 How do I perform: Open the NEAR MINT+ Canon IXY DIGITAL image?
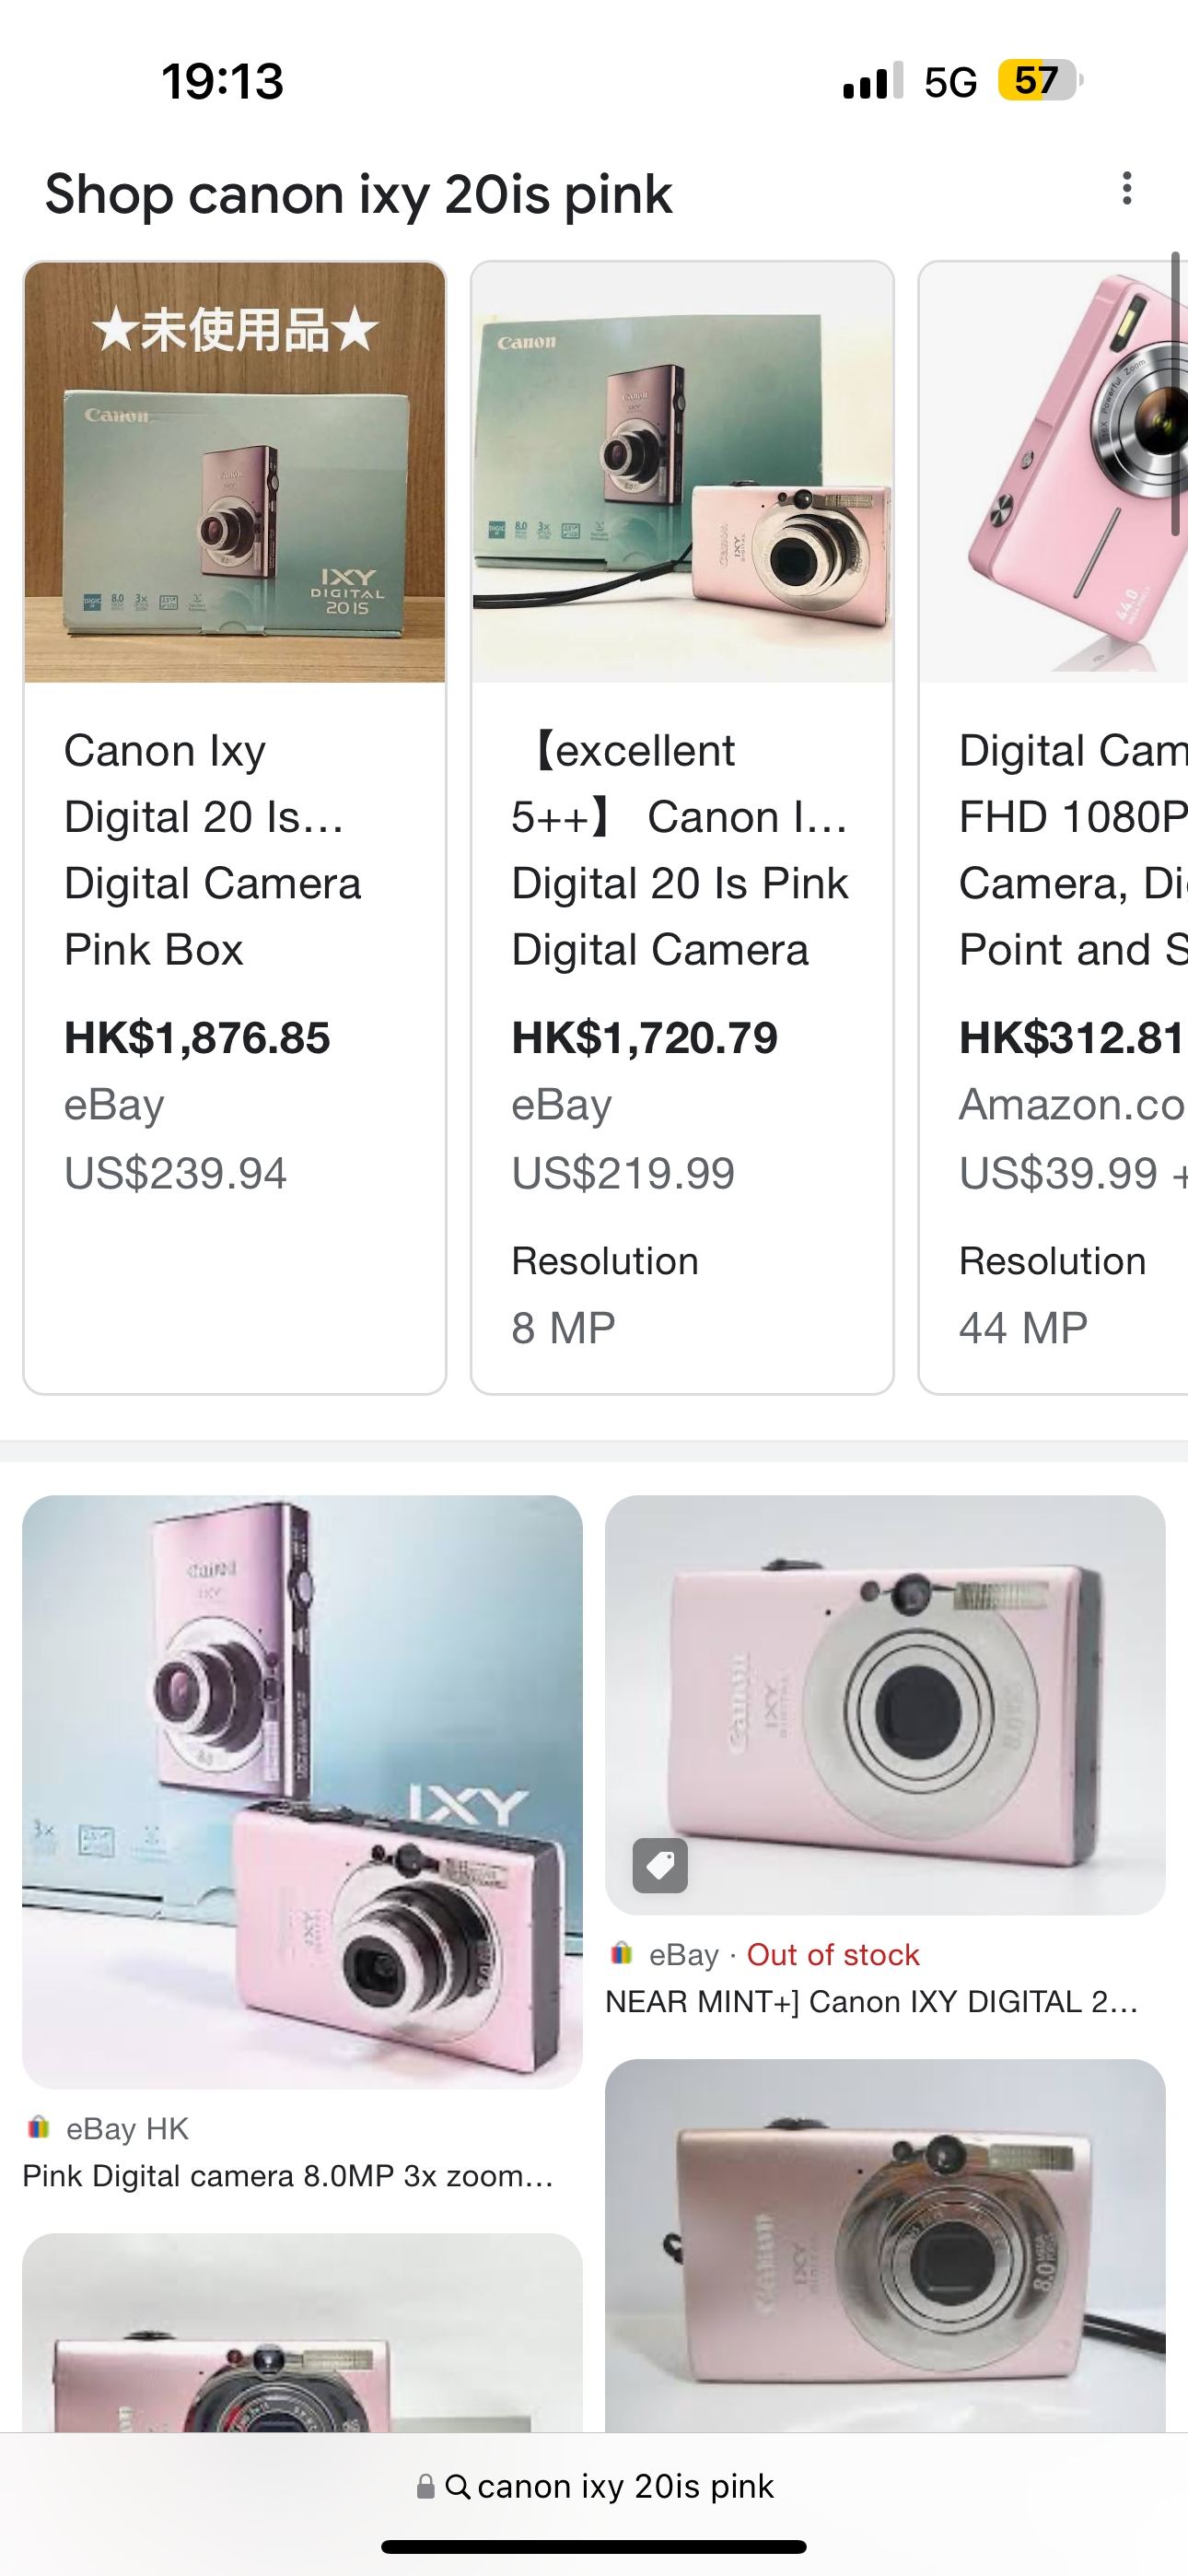pos(885,1700)
